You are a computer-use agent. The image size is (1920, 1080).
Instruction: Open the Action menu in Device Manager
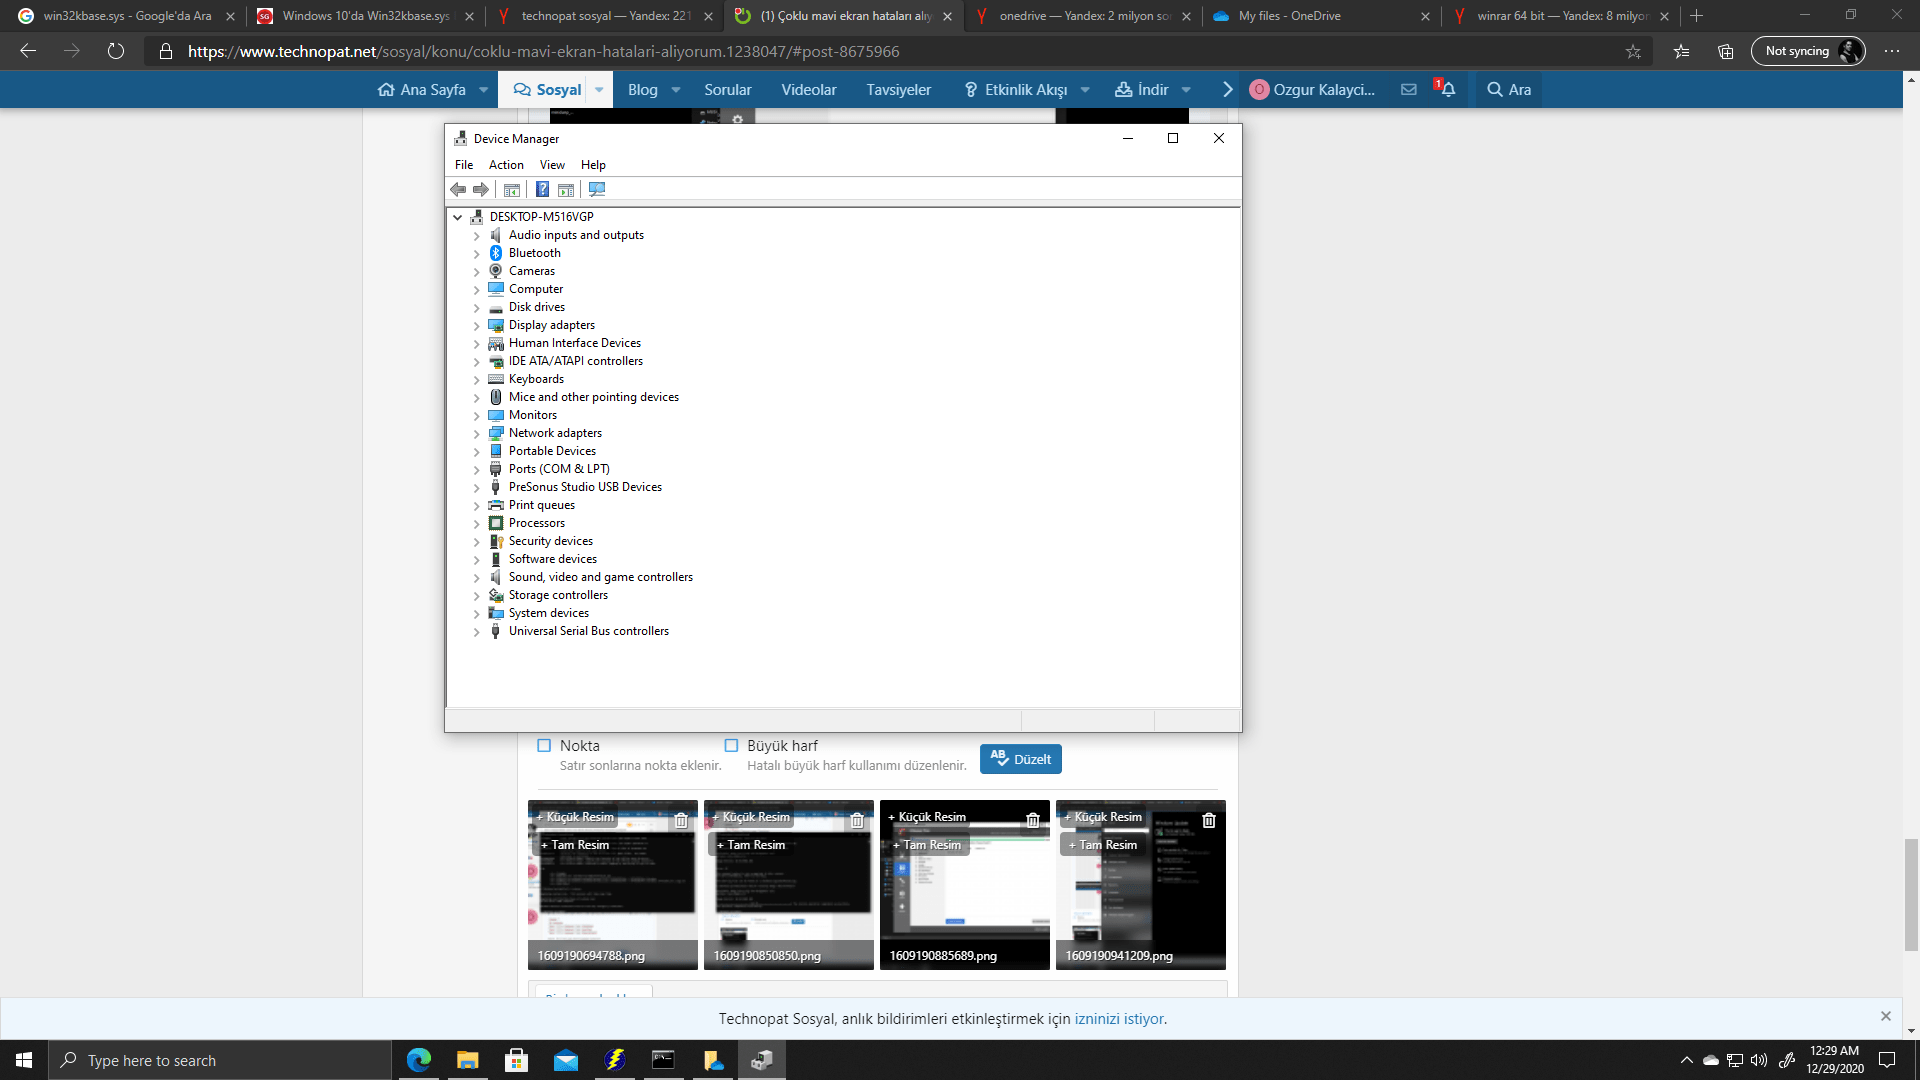point(506,165)
